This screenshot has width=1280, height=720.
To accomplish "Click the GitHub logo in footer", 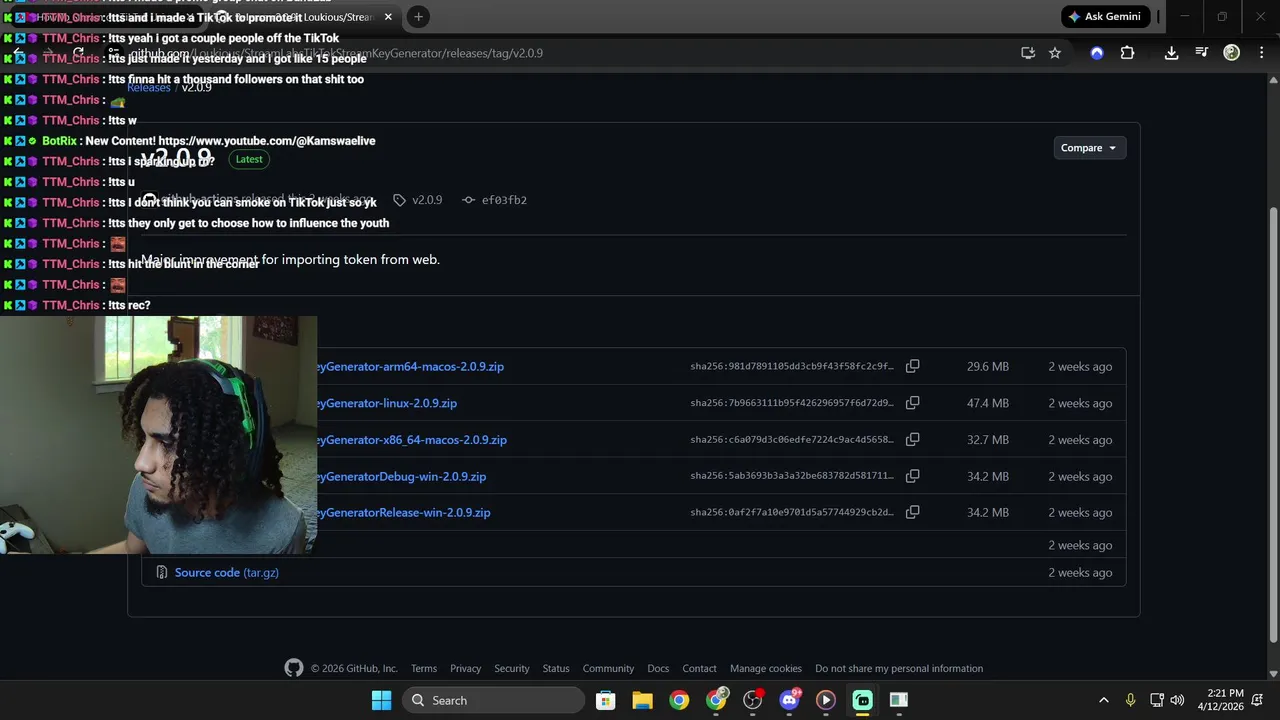I will tap(293, 668).
